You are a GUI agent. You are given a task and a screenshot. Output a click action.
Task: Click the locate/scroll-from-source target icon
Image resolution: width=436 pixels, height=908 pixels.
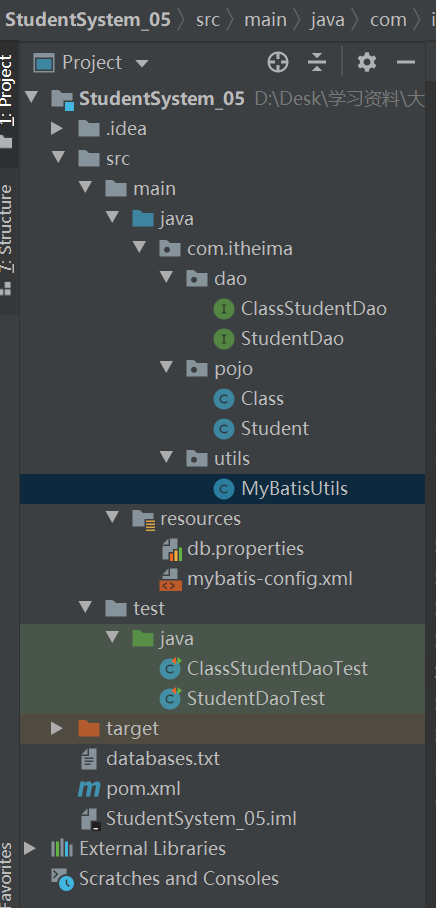click(x=278, y=62)
